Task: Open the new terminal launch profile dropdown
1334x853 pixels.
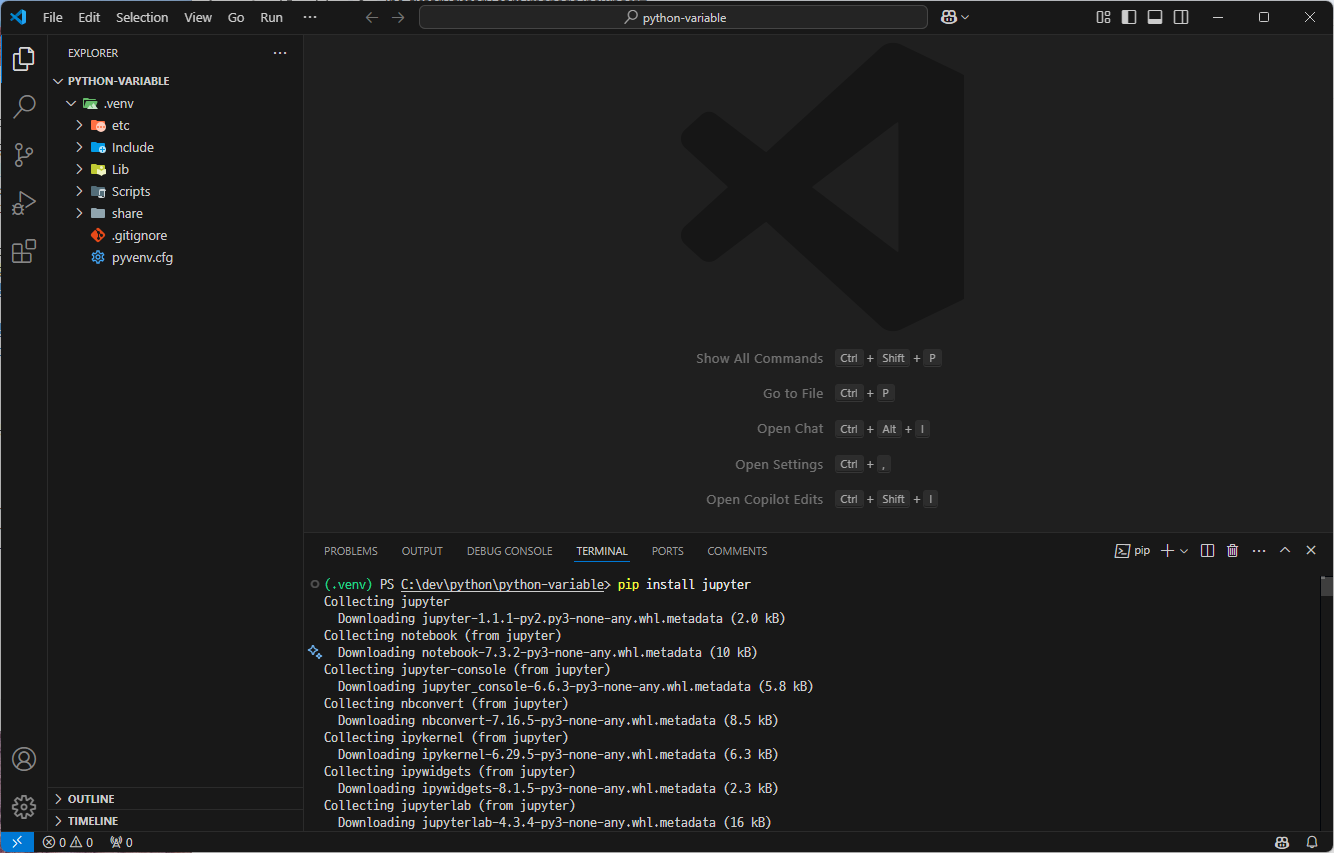Action: click(1184, 551)
